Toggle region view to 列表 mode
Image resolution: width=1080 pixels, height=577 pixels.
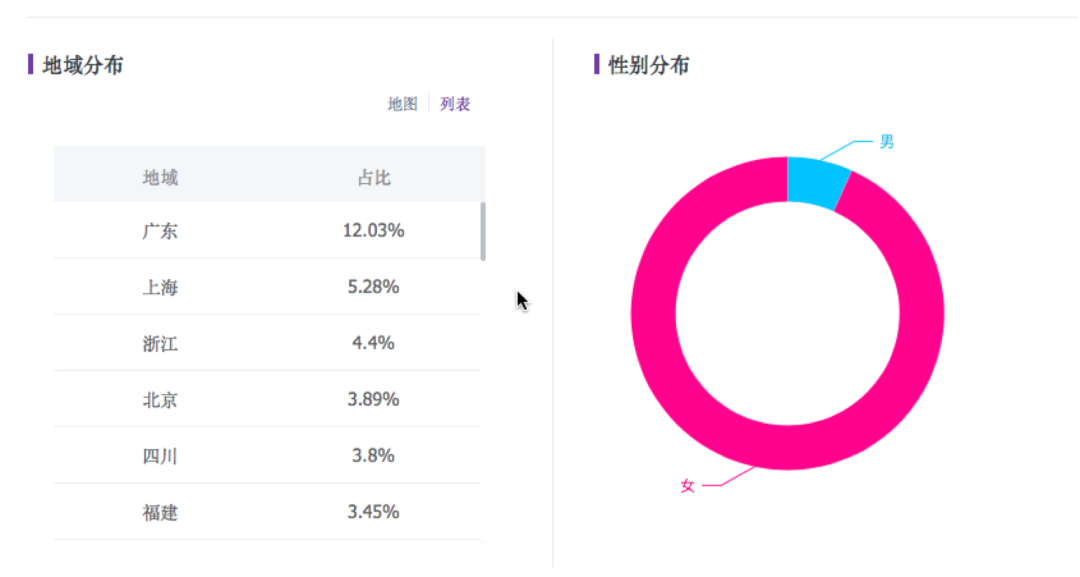[453, 103]
